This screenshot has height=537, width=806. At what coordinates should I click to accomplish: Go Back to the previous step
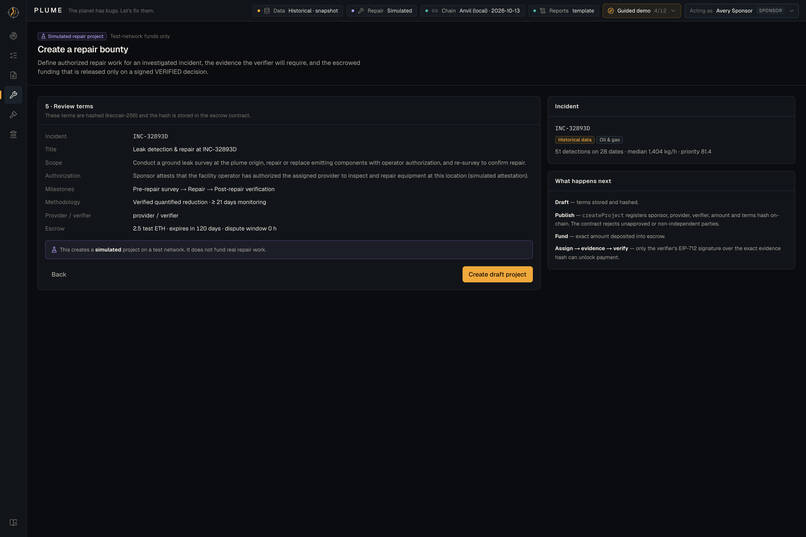(59, 274)
